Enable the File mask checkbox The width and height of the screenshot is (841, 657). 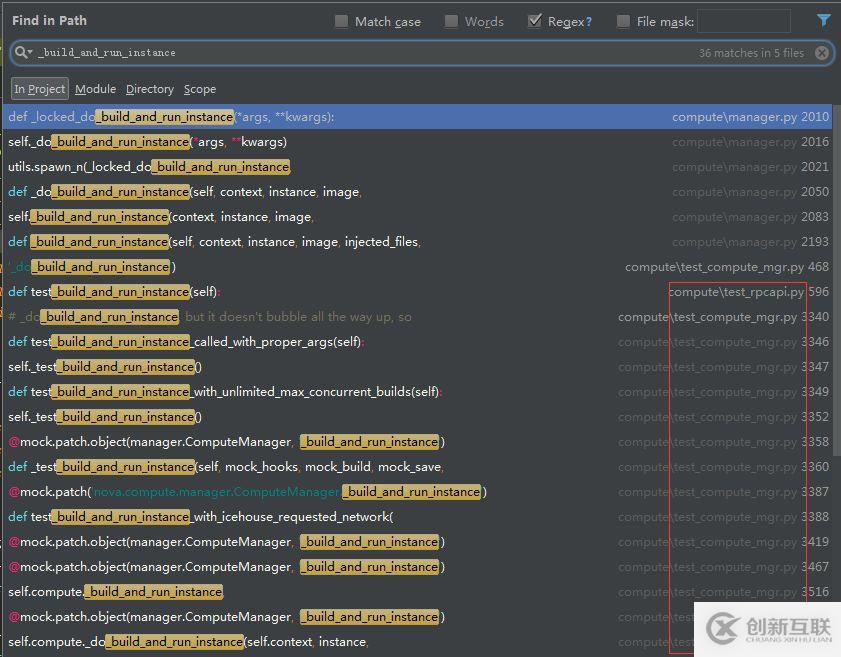coord(624,21)
